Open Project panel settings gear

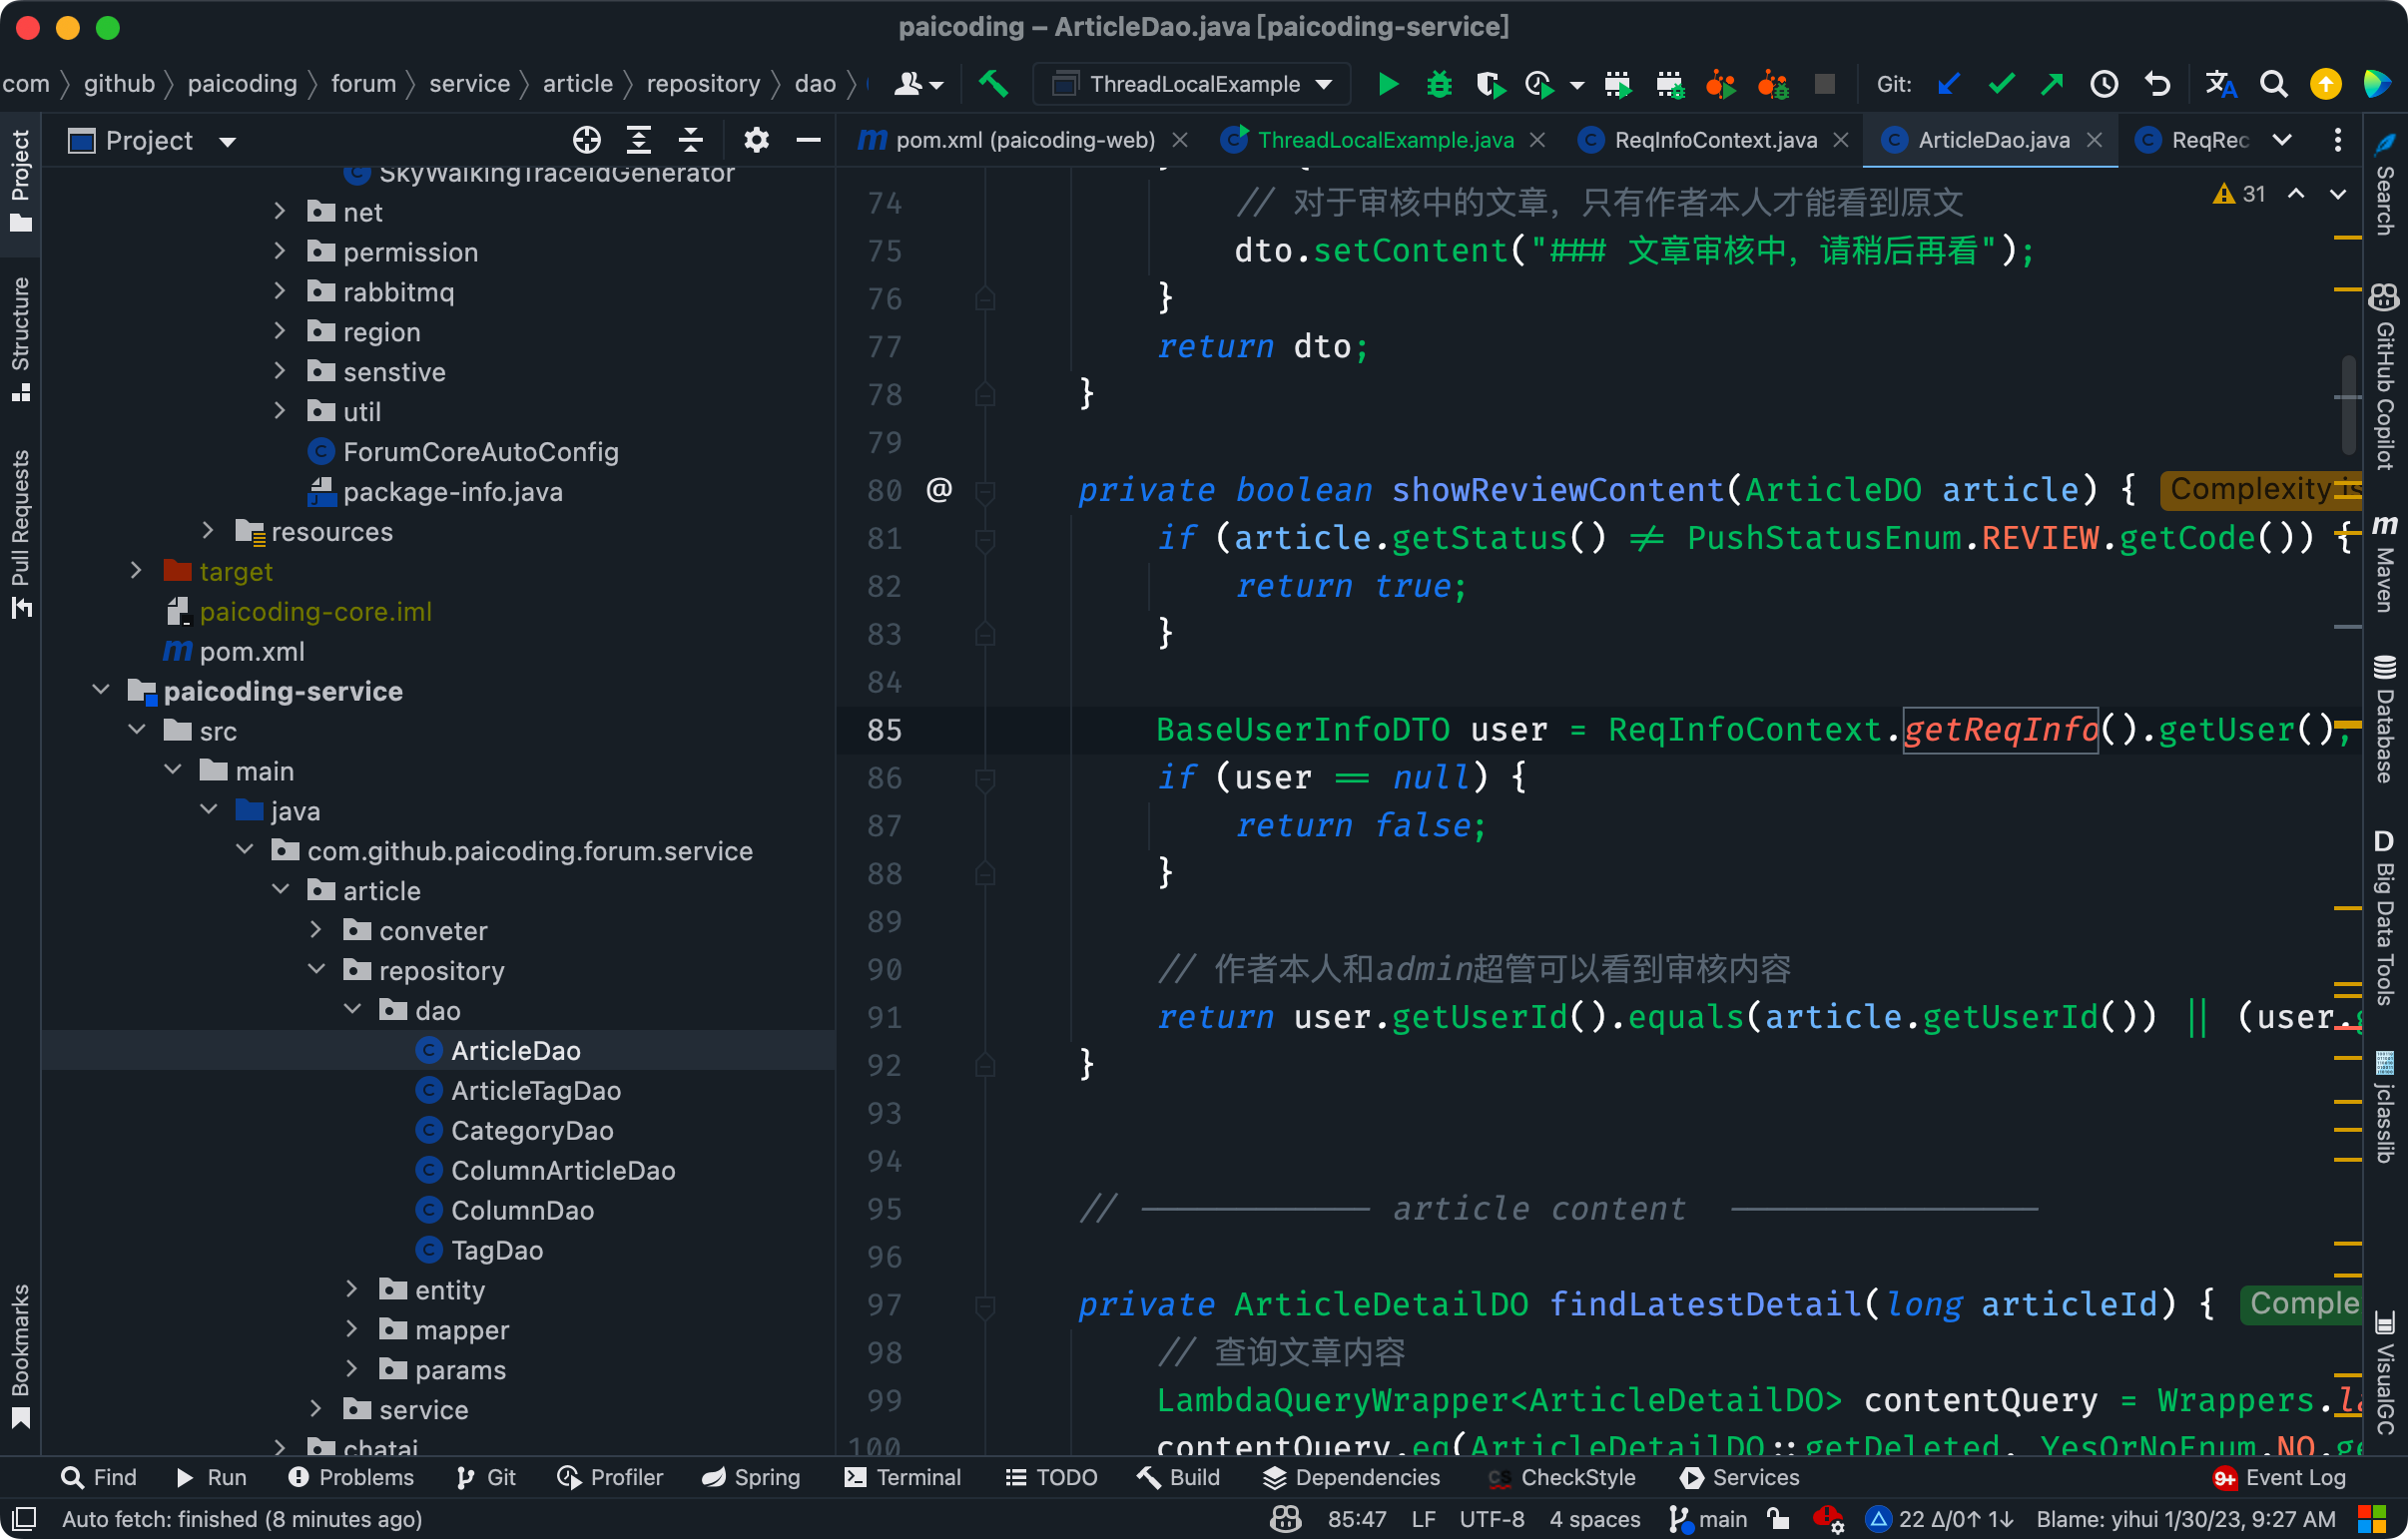(756, 140)
